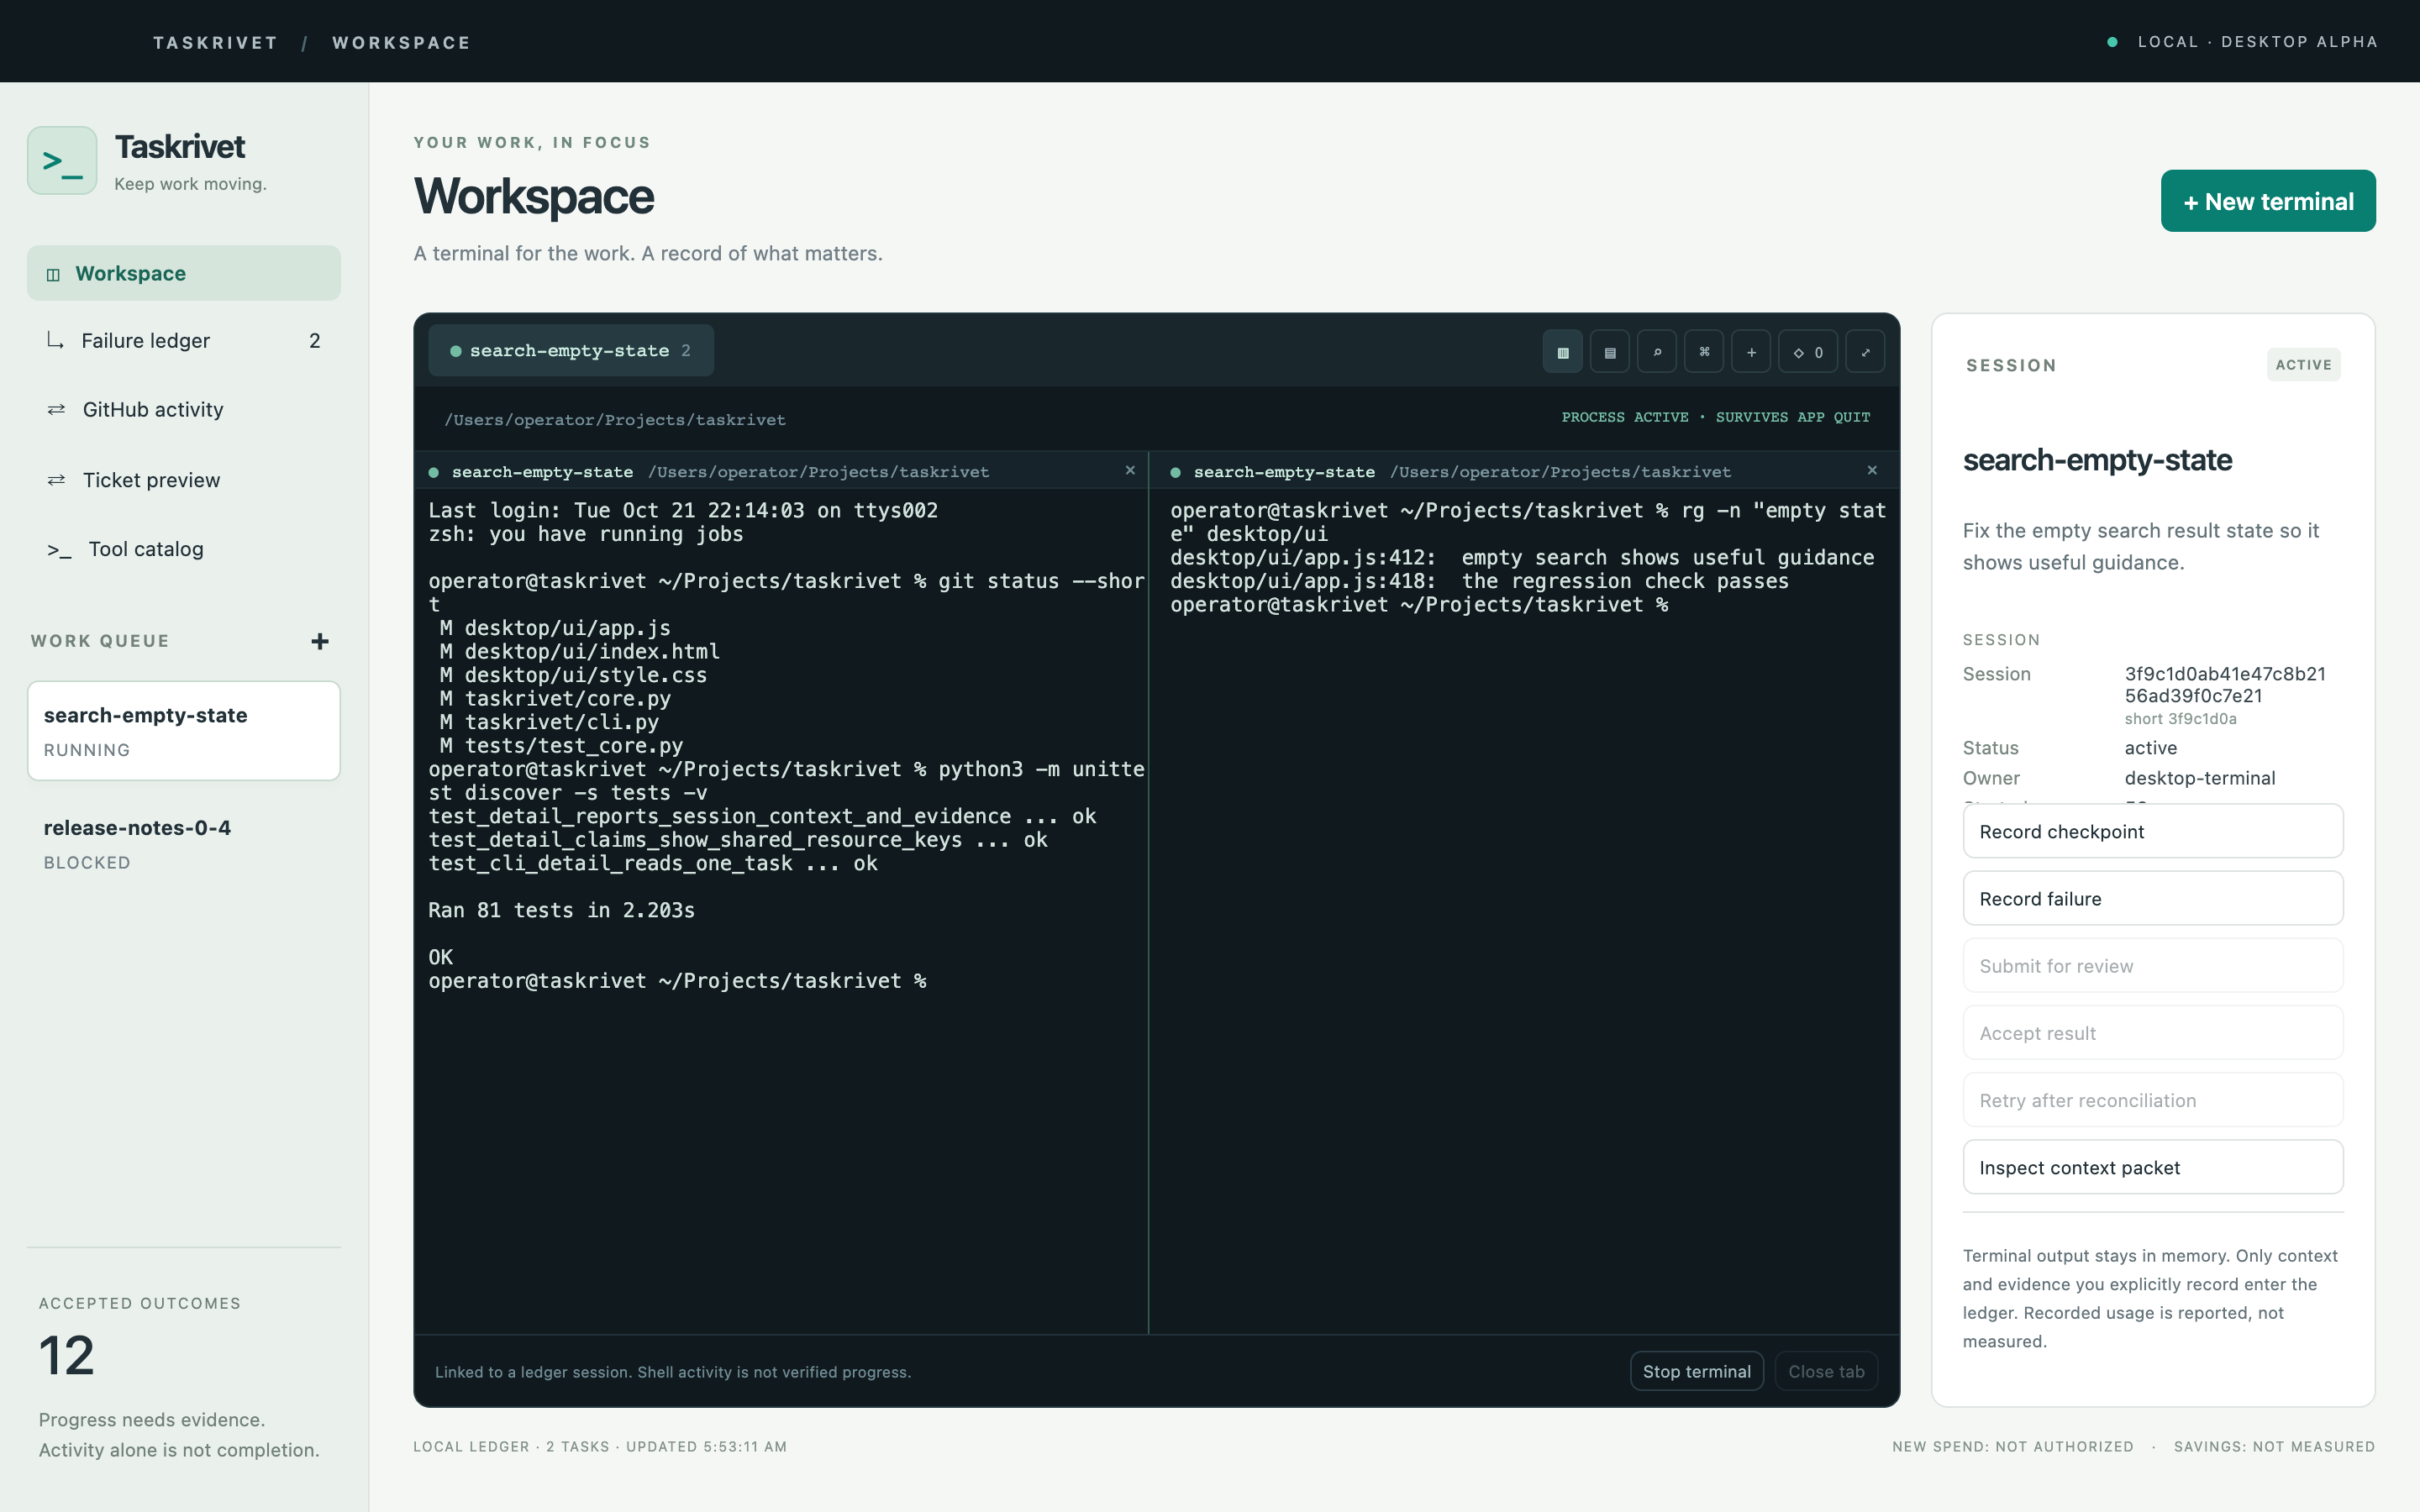Click Record failure
The height and width of the screenshot is (1512, 2420).
pyautogui.click(x=2153, y=898)
